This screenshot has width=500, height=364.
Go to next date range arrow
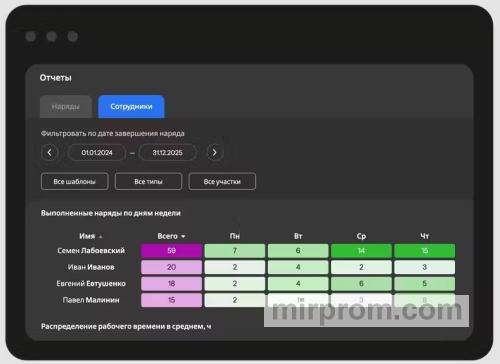coord(215,153)
